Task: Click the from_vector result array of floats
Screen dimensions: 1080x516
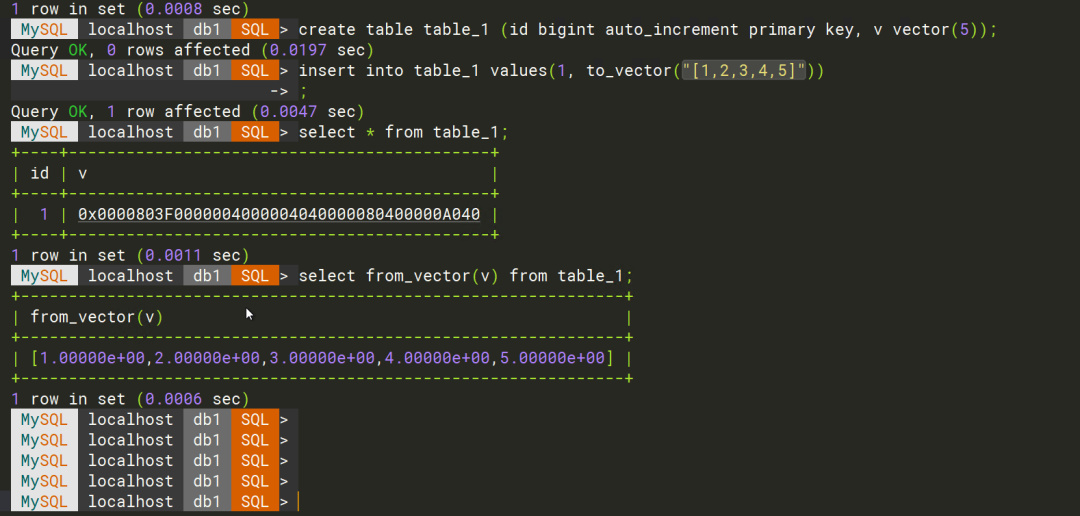Action: pyautogui.click(x=322, y=358)
